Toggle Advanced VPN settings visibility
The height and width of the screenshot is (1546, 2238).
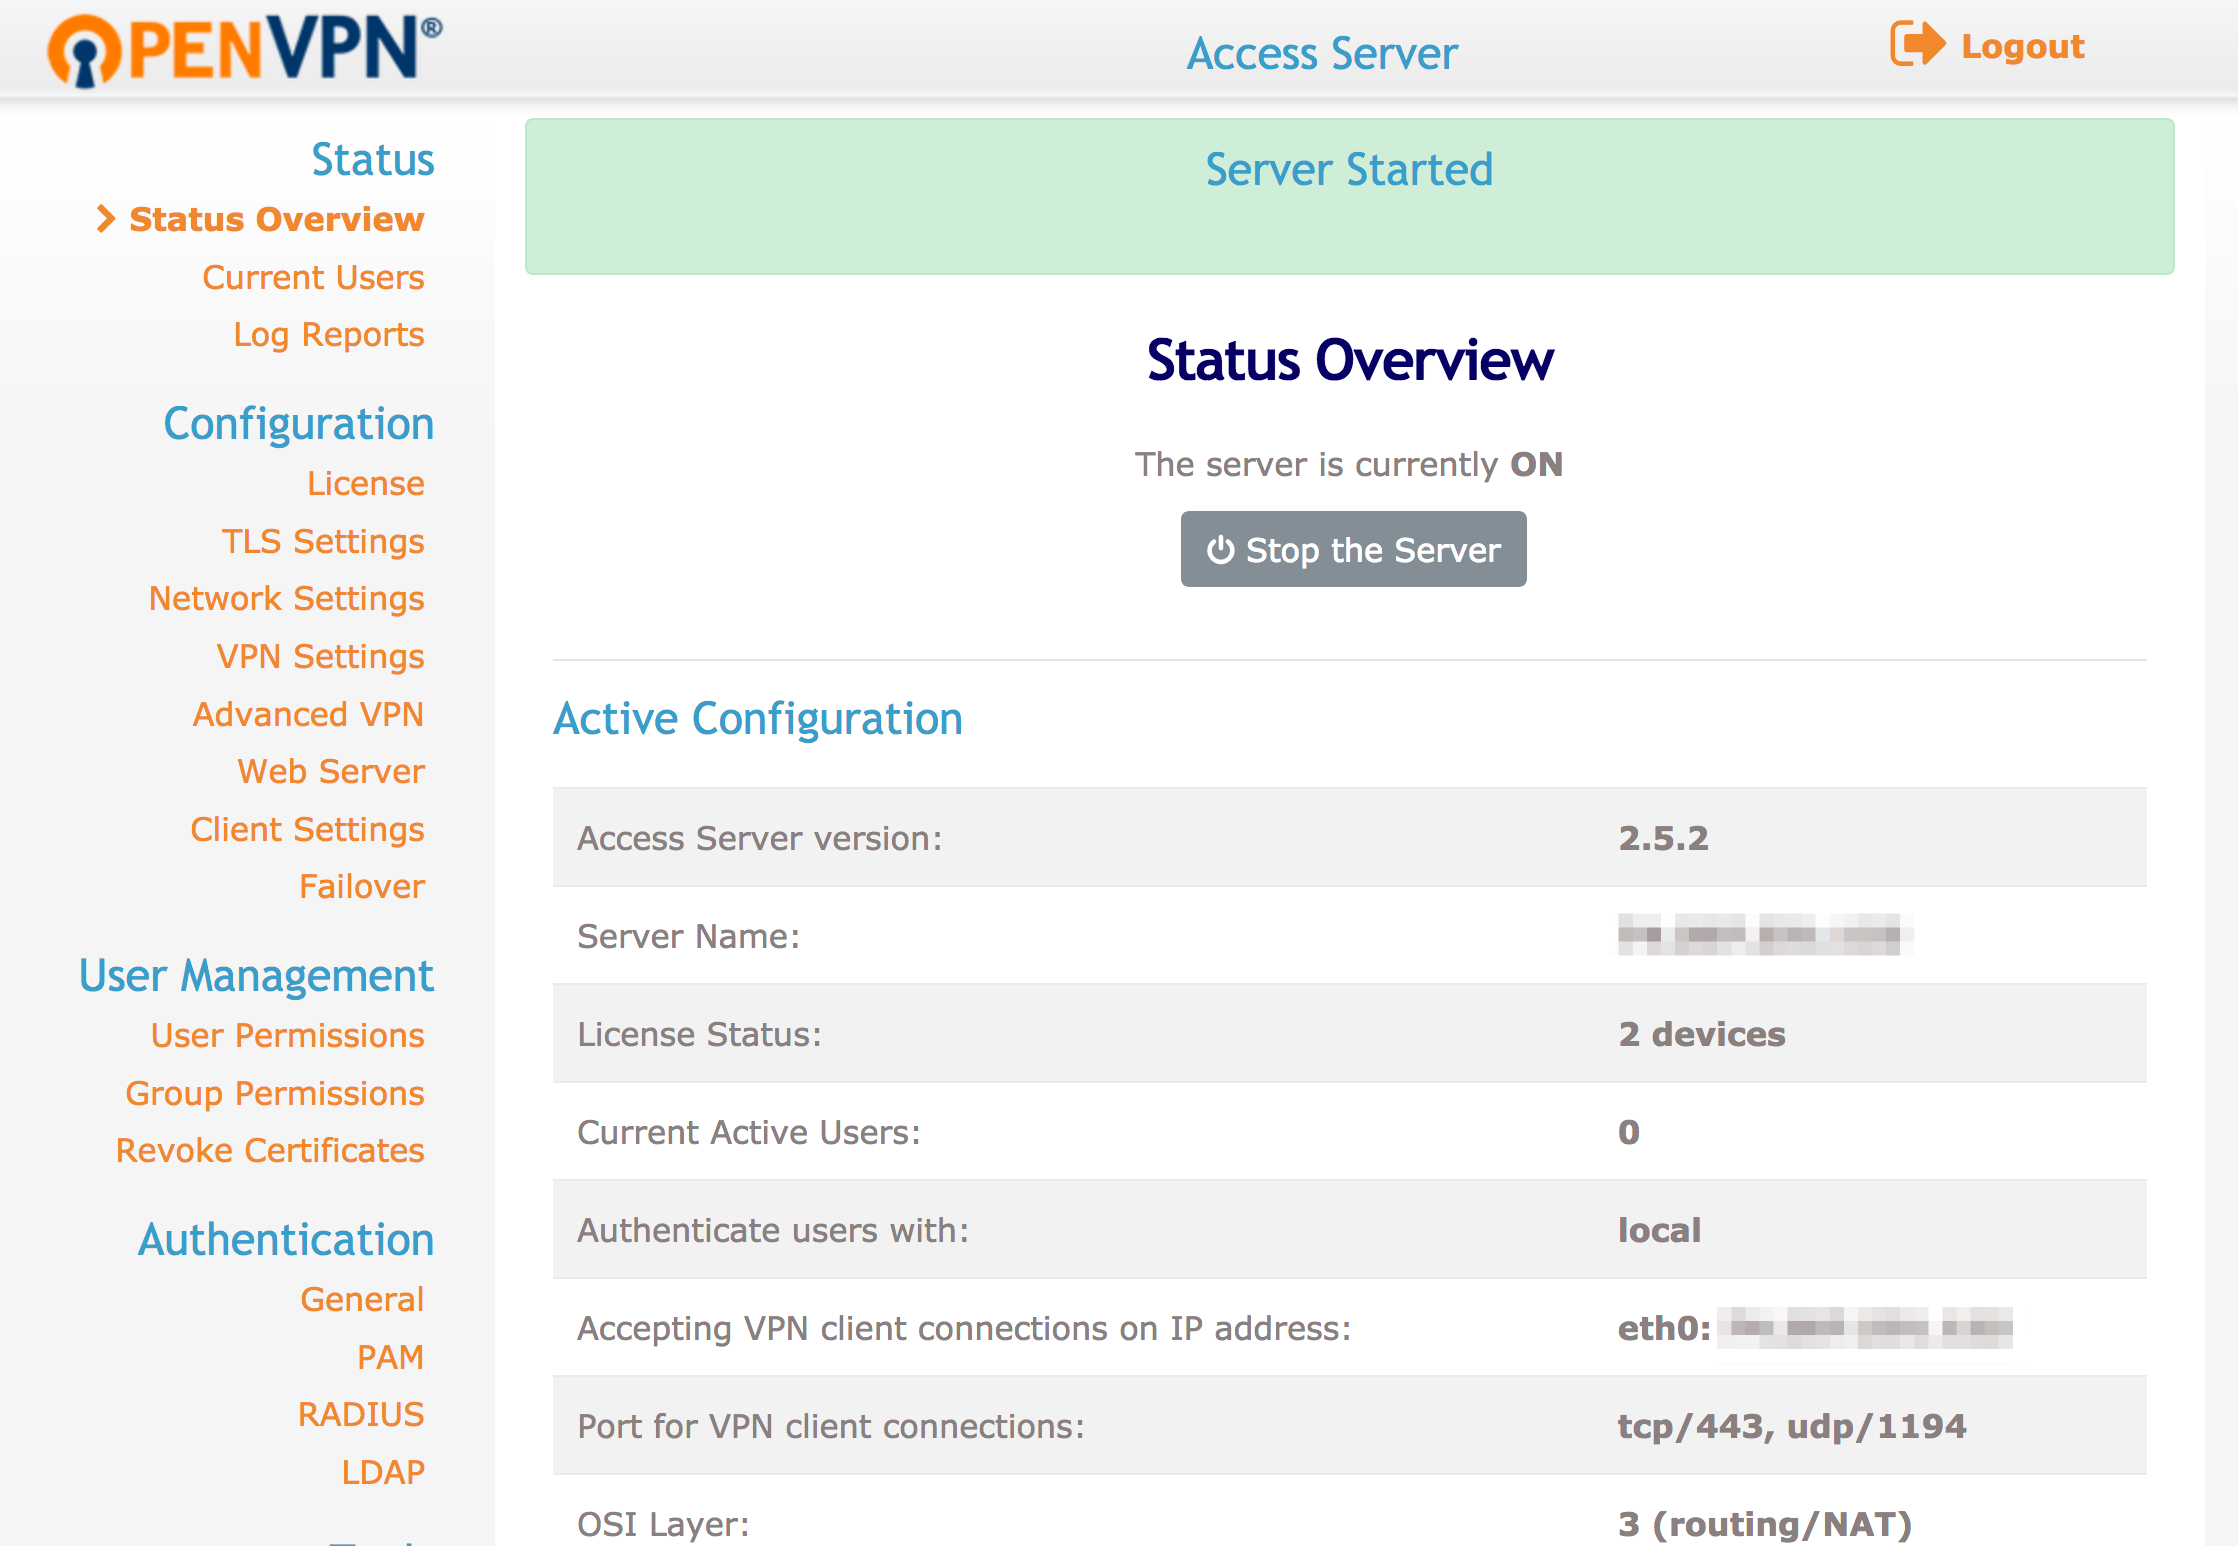(x=310, y=713)
